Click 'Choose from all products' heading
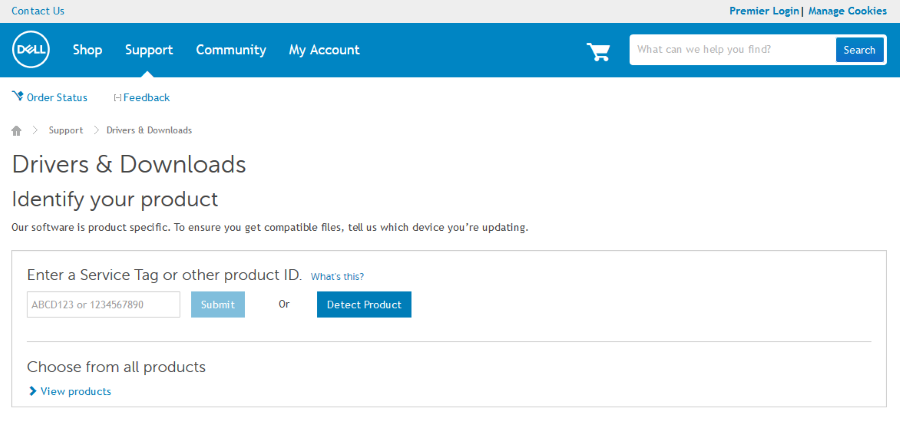Image resolution: width=900 pixels, height=422 pixels. pos(117,367)
